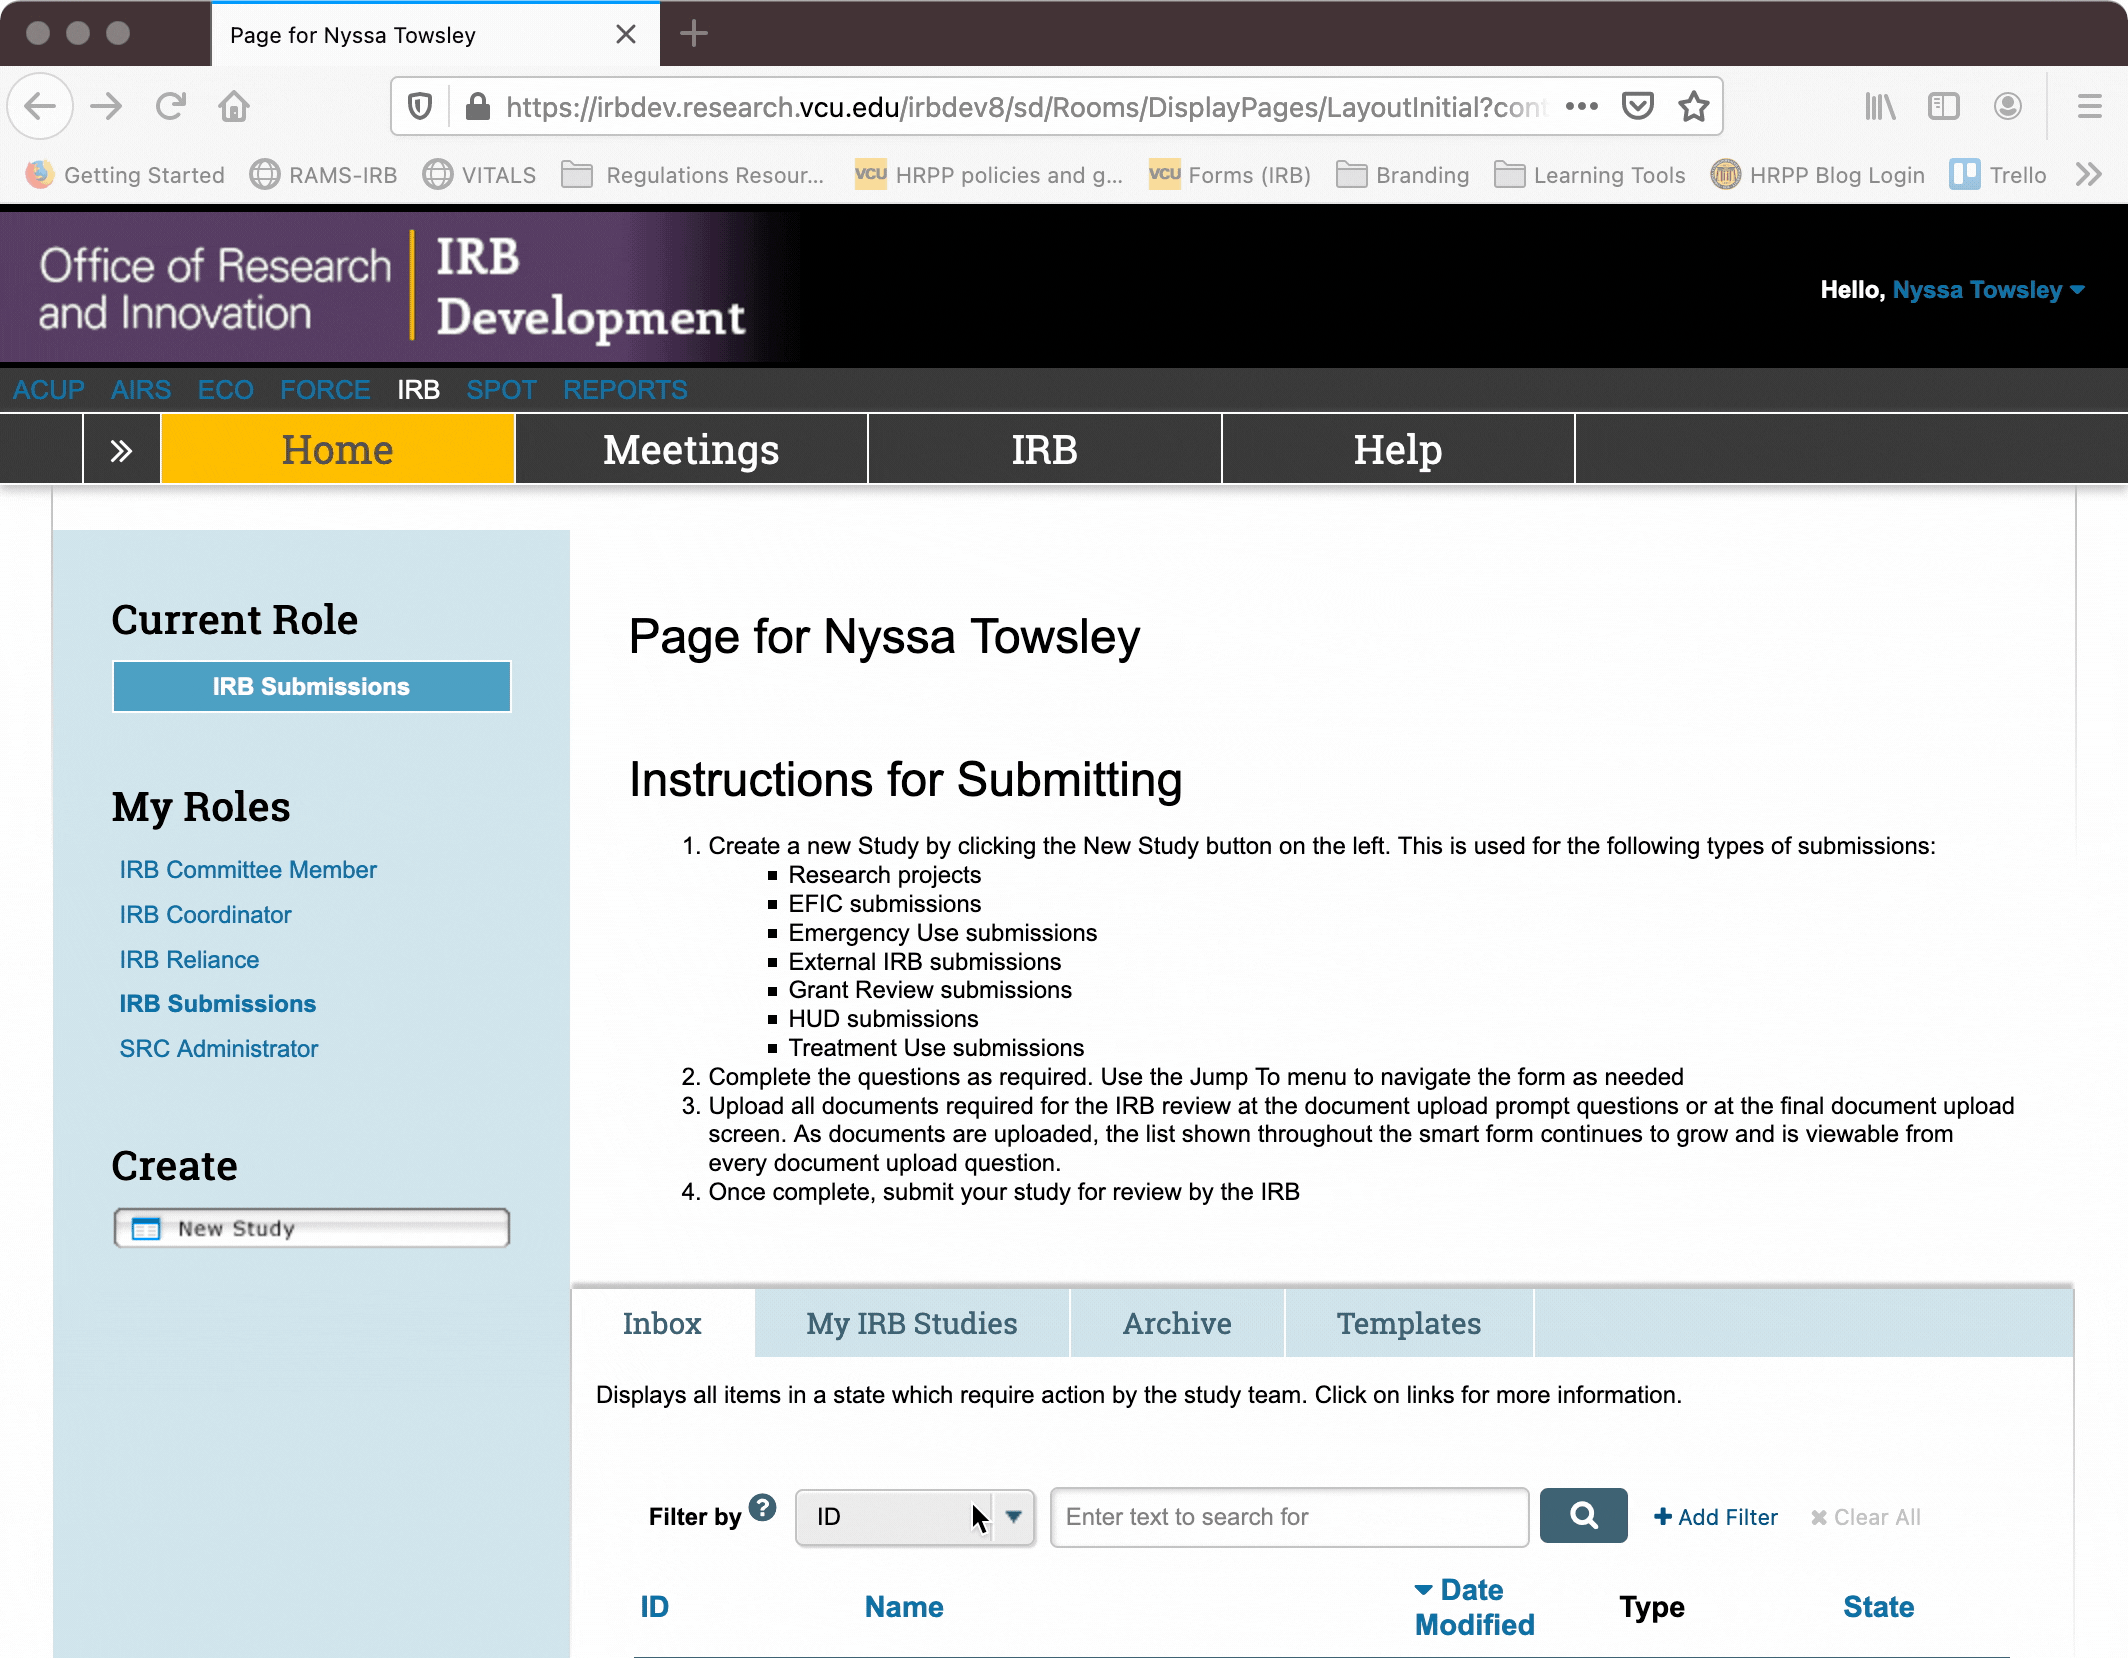Click Add Filter link

1716,1517
